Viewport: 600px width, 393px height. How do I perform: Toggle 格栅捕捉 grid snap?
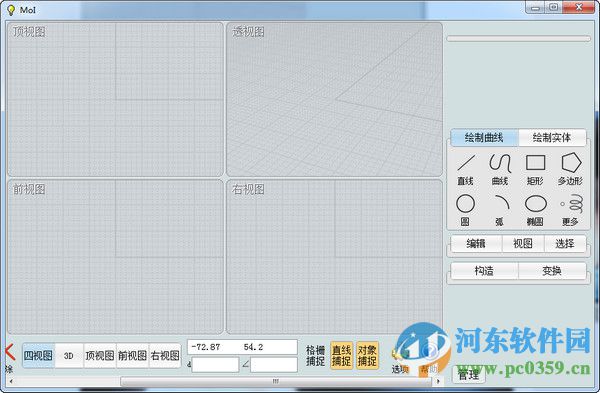[316, 355]
